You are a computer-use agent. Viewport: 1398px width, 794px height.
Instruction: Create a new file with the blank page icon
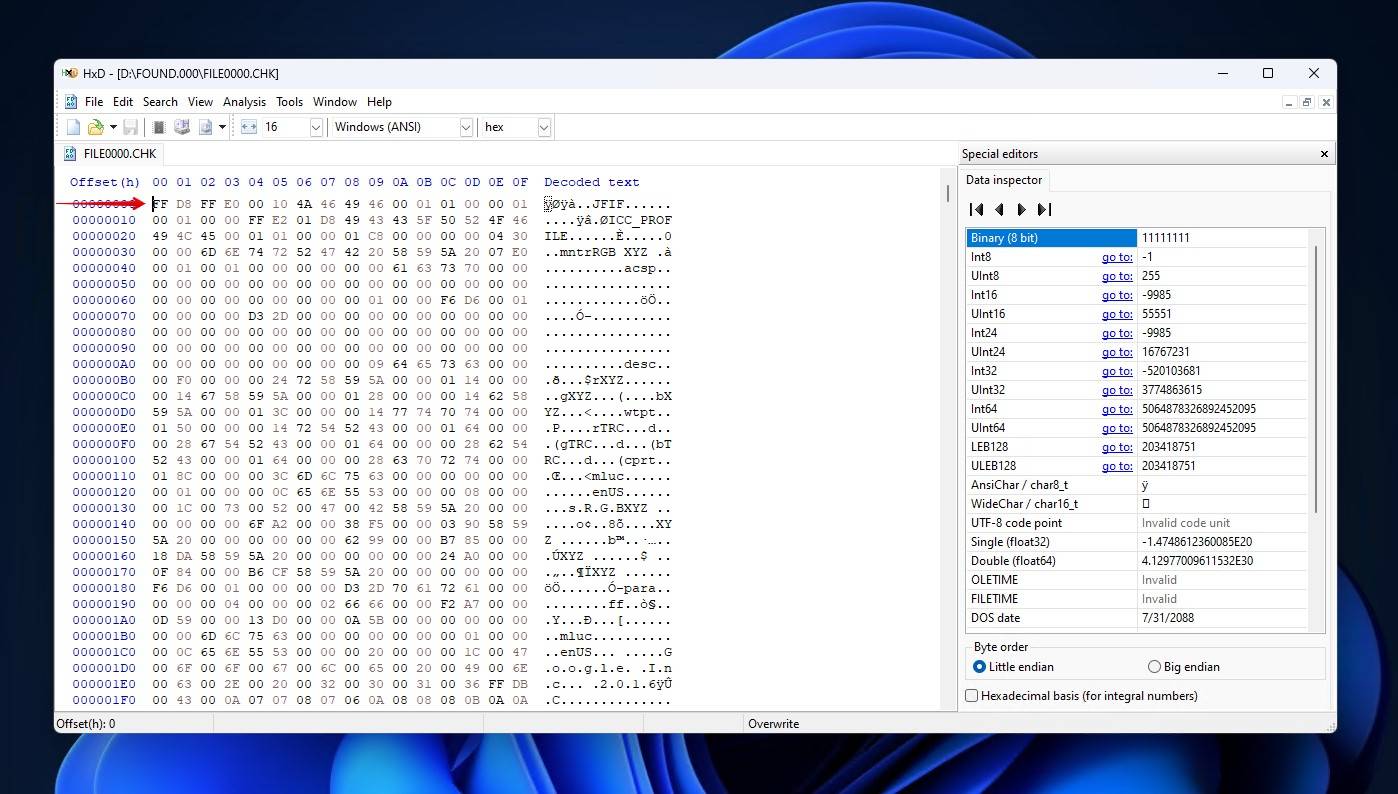(73, 127)
